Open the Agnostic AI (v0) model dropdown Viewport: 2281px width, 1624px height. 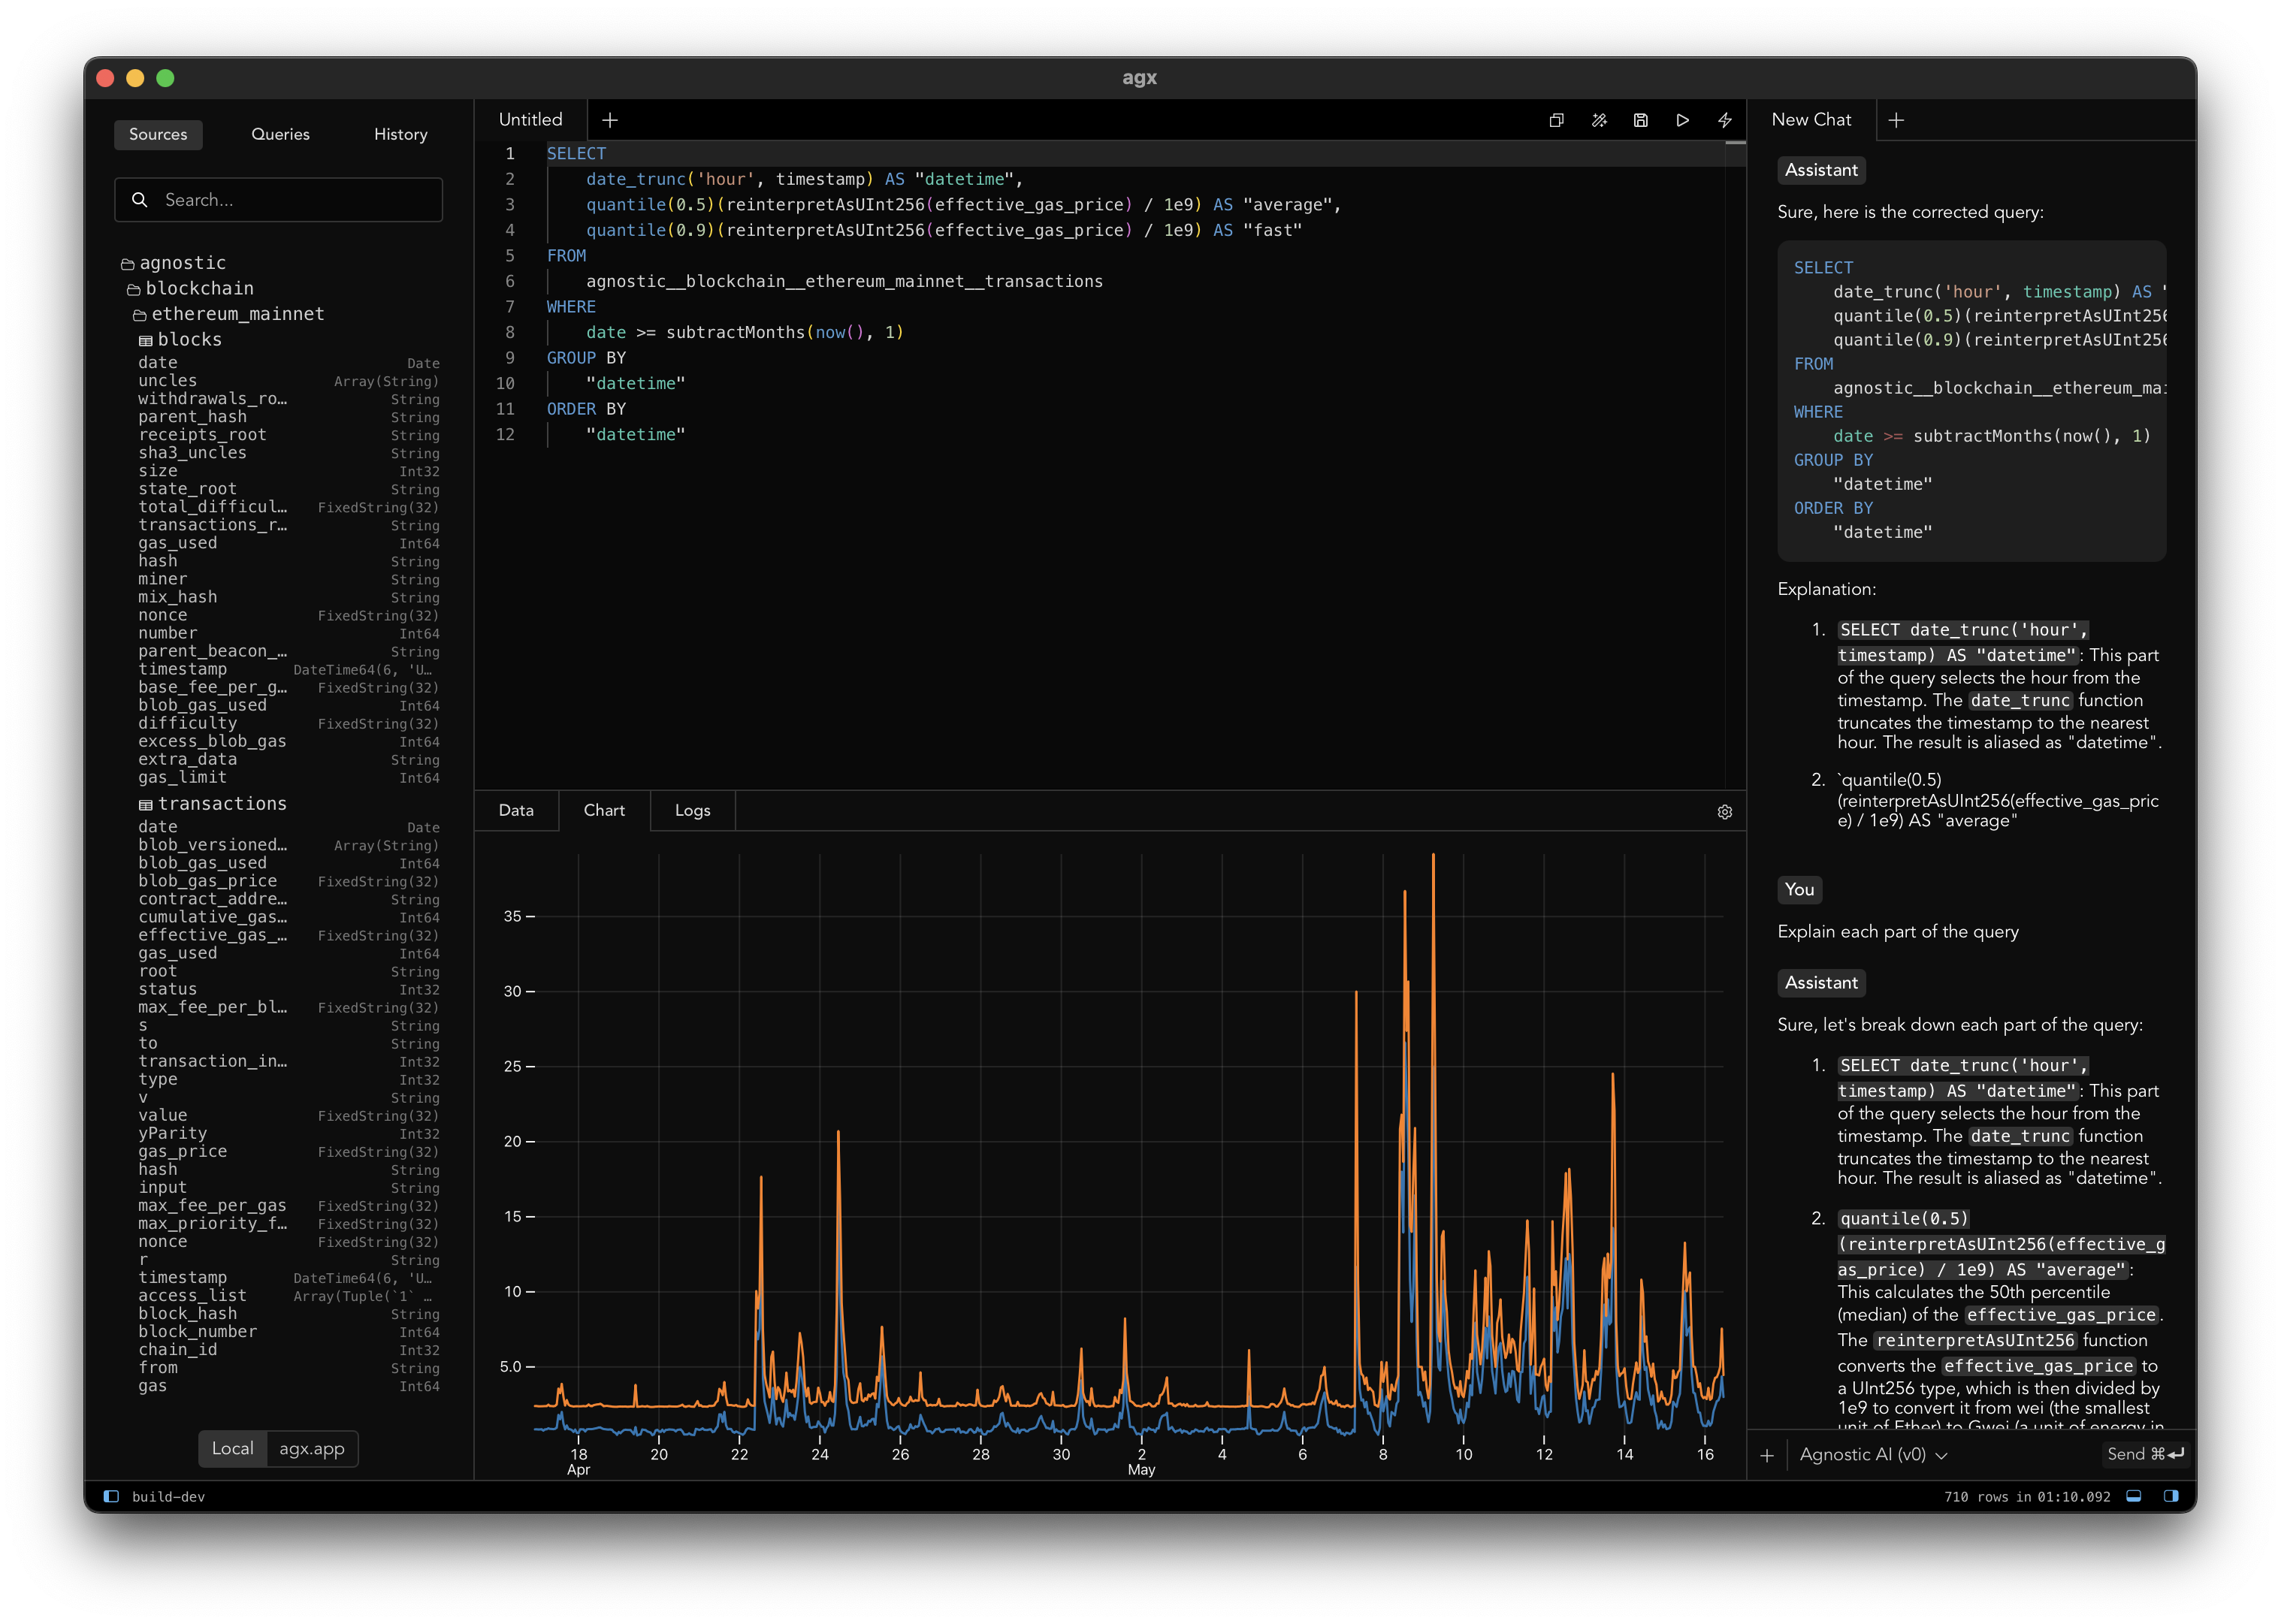[1873, 1455]
